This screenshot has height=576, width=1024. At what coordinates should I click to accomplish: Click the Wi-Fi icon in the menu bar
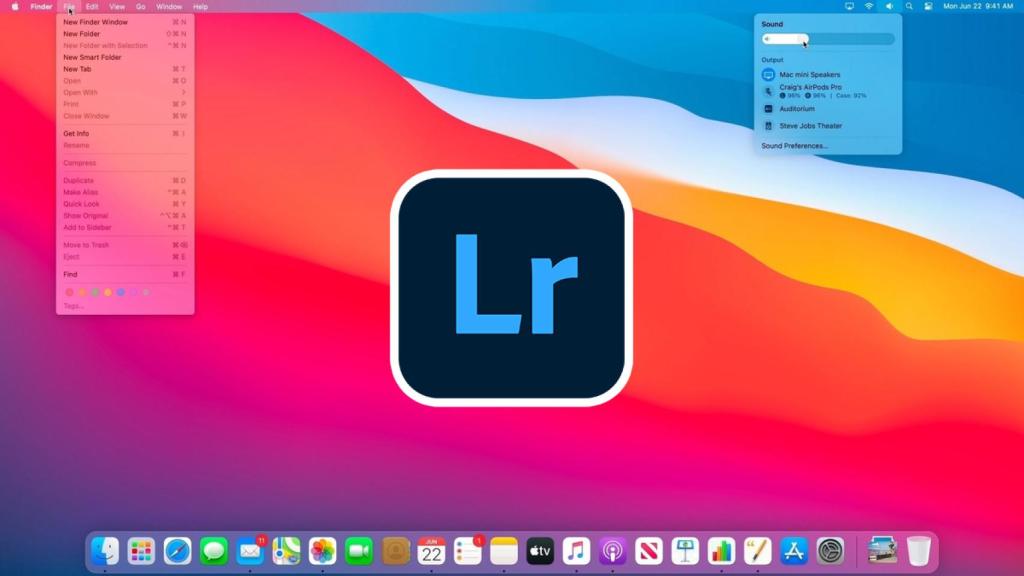tap(869, 6)
